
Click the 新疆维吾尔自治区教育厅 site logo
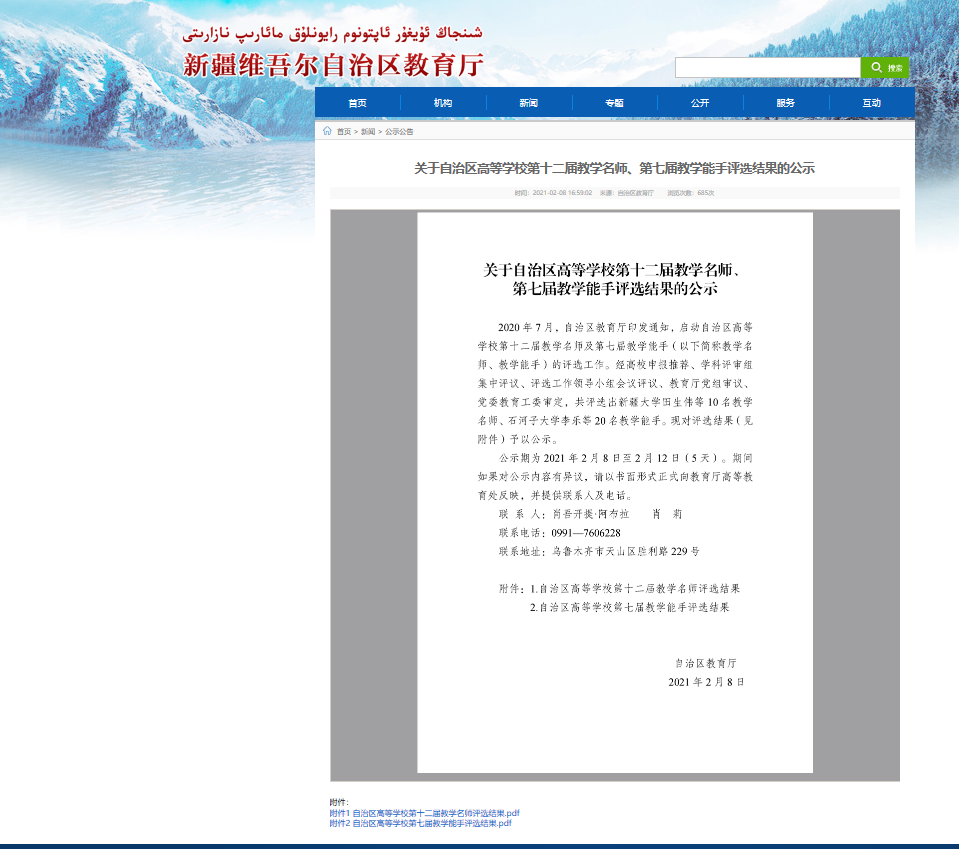click(x=333, y=65)
